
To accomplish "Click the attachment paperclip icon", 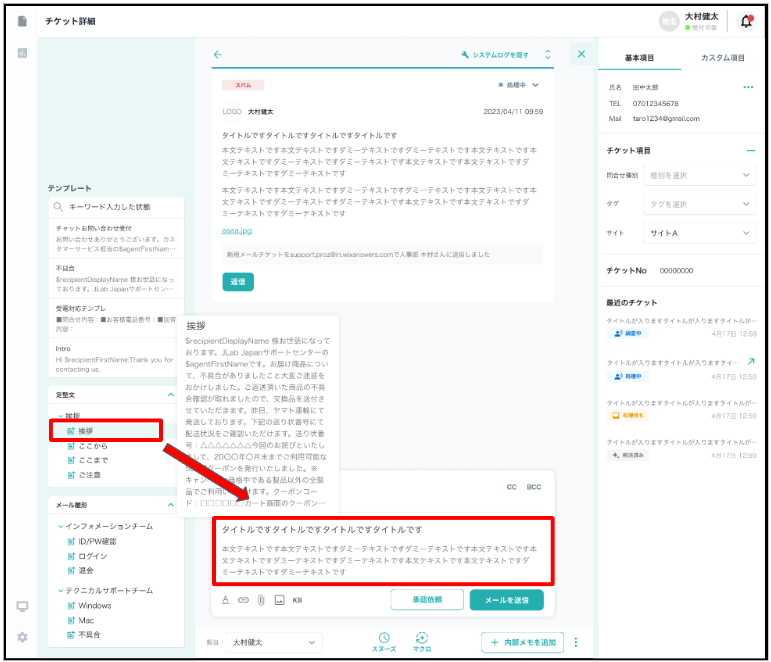I will 260,600.
